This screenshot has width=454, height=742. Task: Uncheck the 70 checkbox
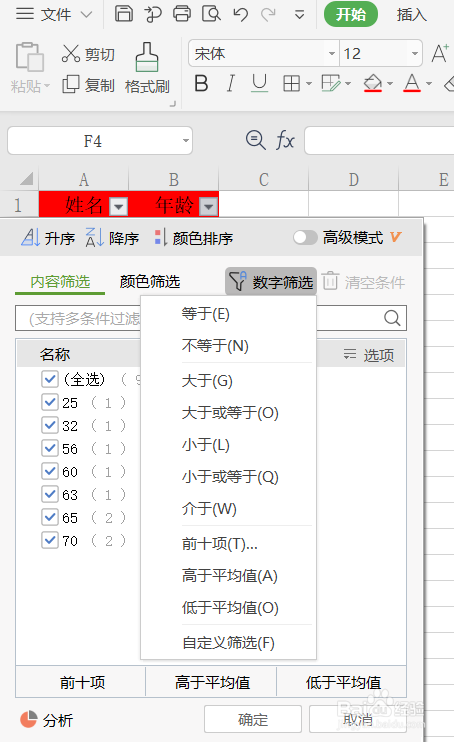click(x=50, y=540)
